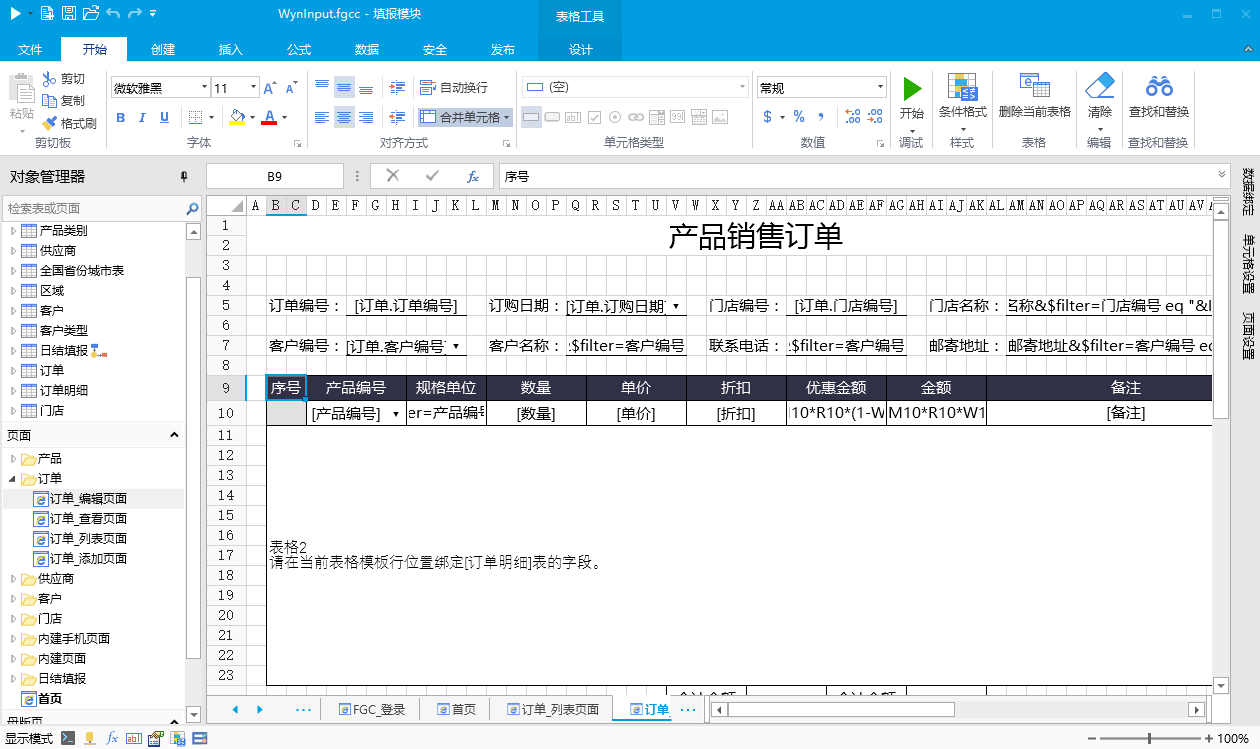This screenshot has height=749, width=1260.
Task: Click the font color red swatch
Action: 268,118
